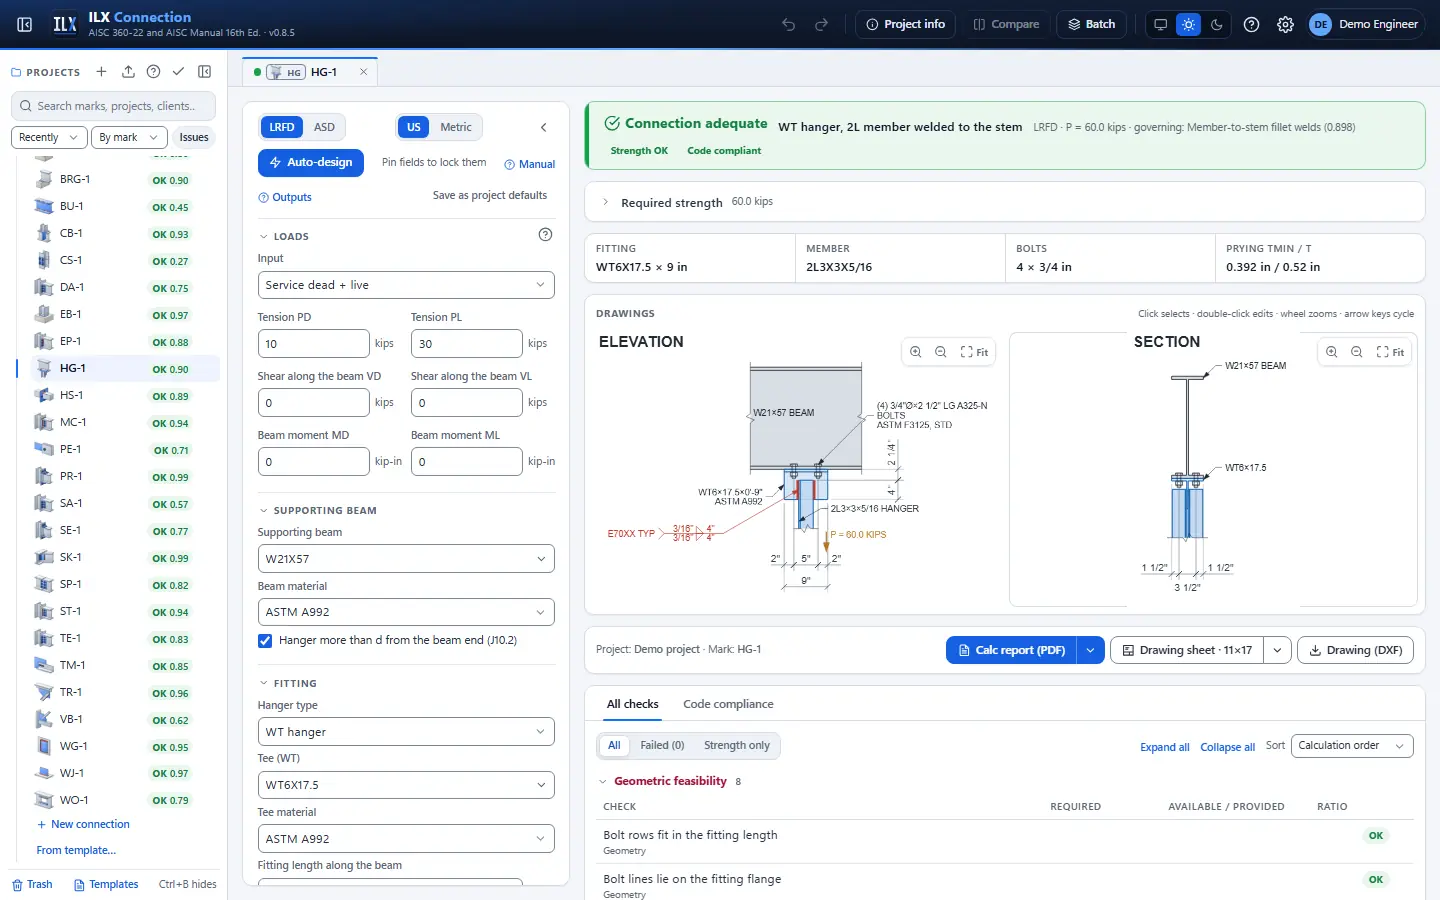Toggle the Issues filter chip

tap(194, 137)
